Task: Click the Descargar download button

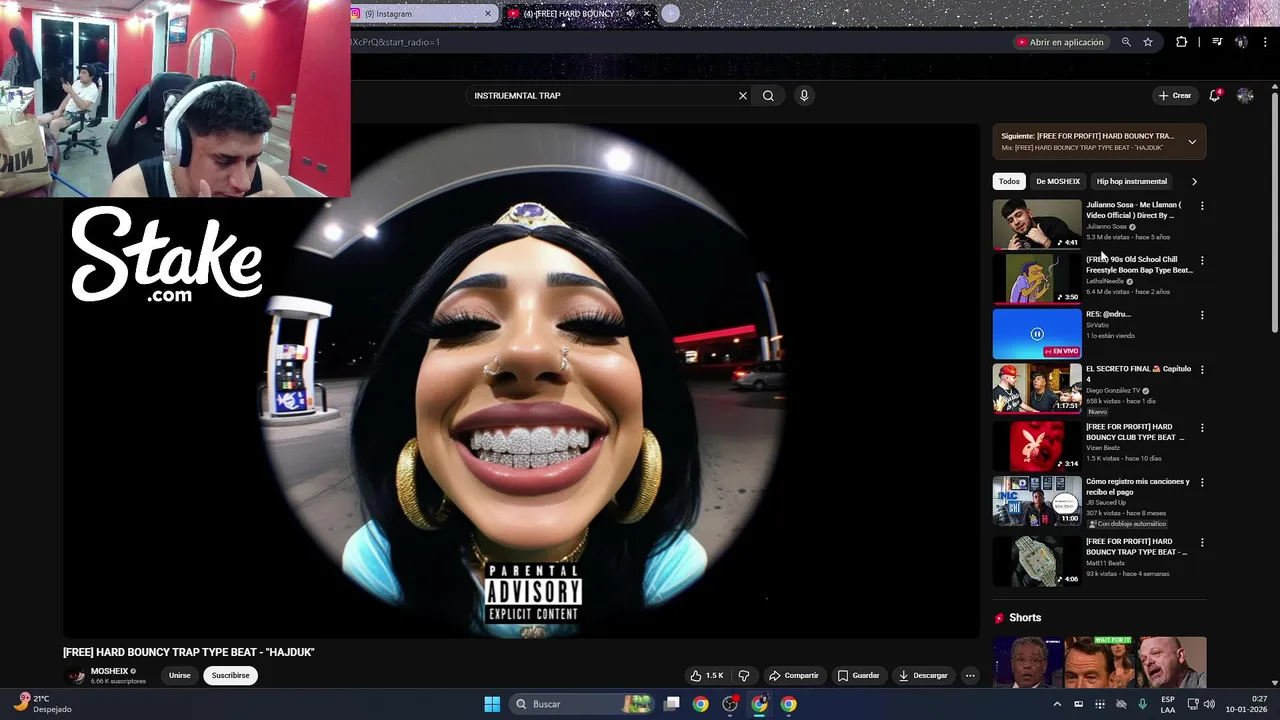Action: [923, 676]
